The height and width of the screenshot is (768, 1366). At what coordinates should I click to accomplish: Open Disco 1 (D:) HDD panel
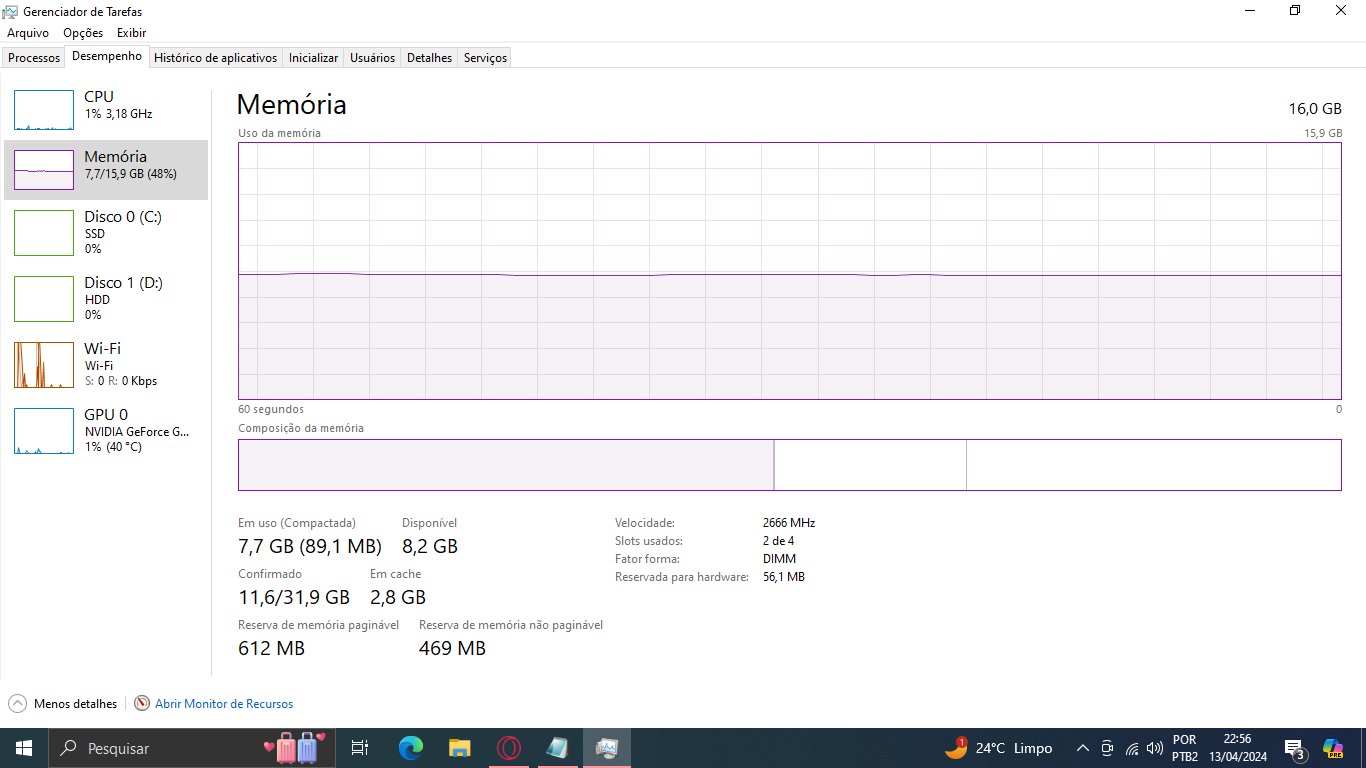point(106,298)
